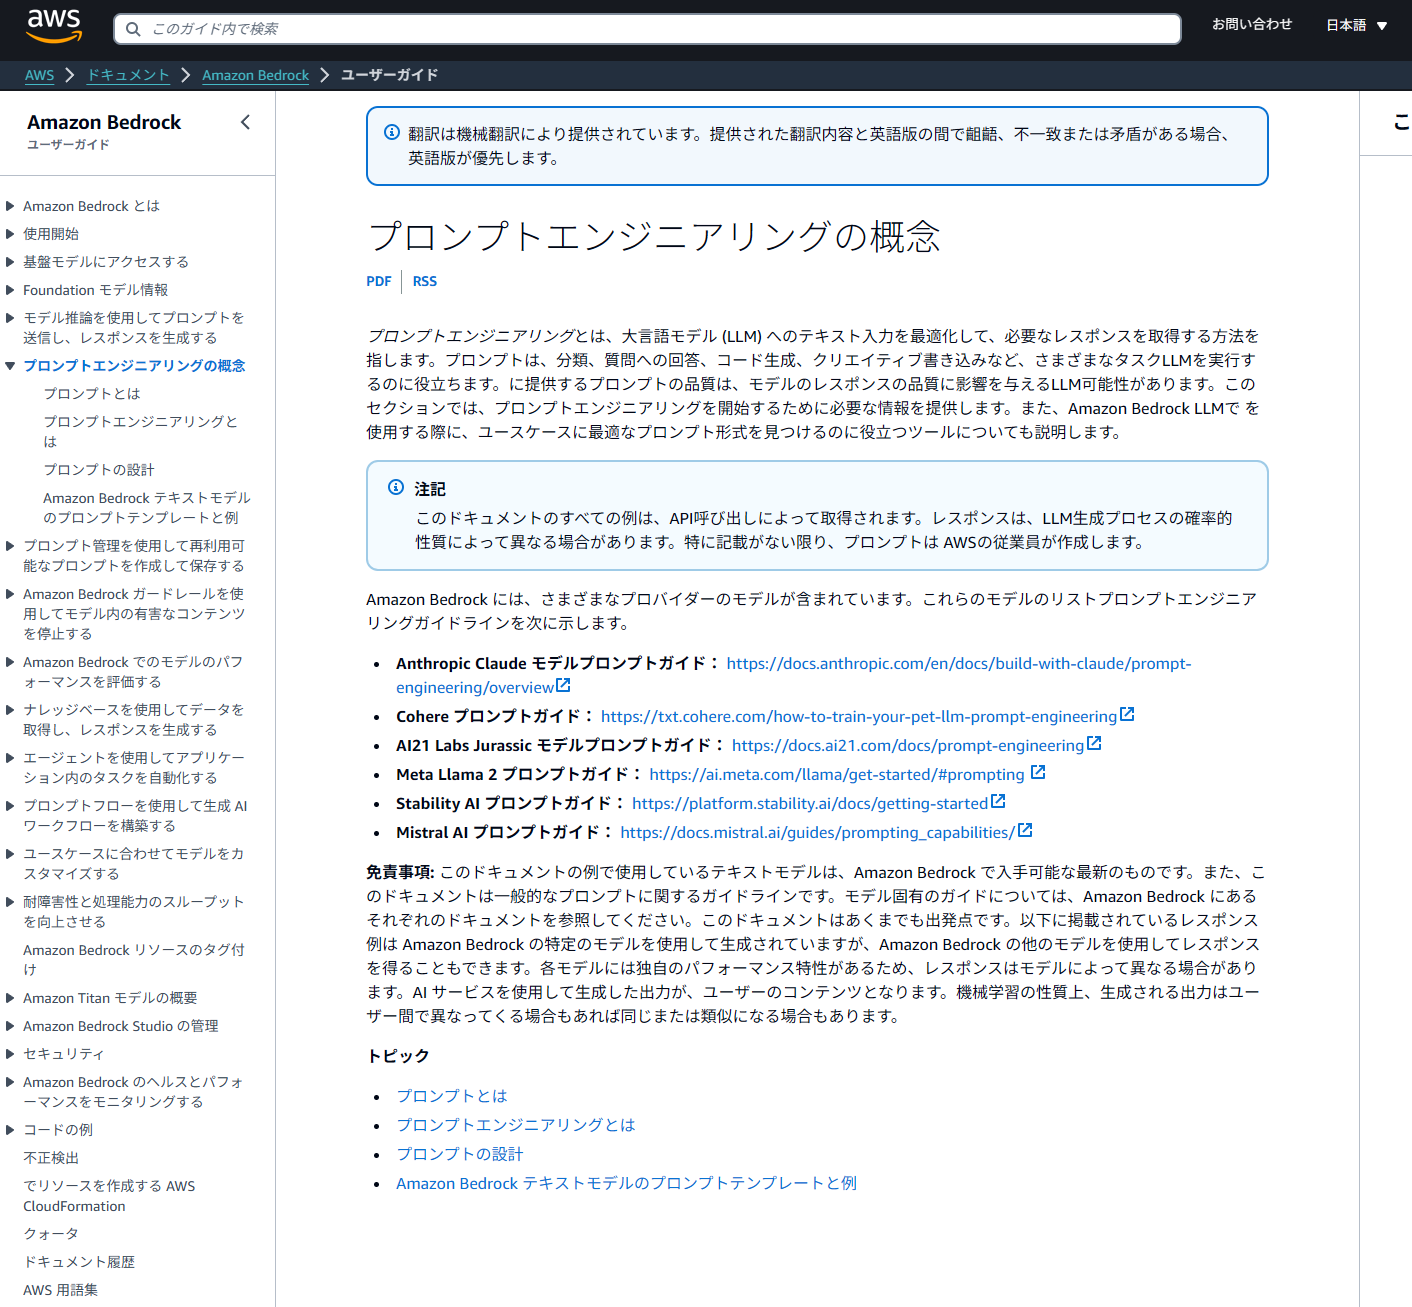
Task: Click the search magnifier icon
Action: pyautogui.click(x=133, y=29)
